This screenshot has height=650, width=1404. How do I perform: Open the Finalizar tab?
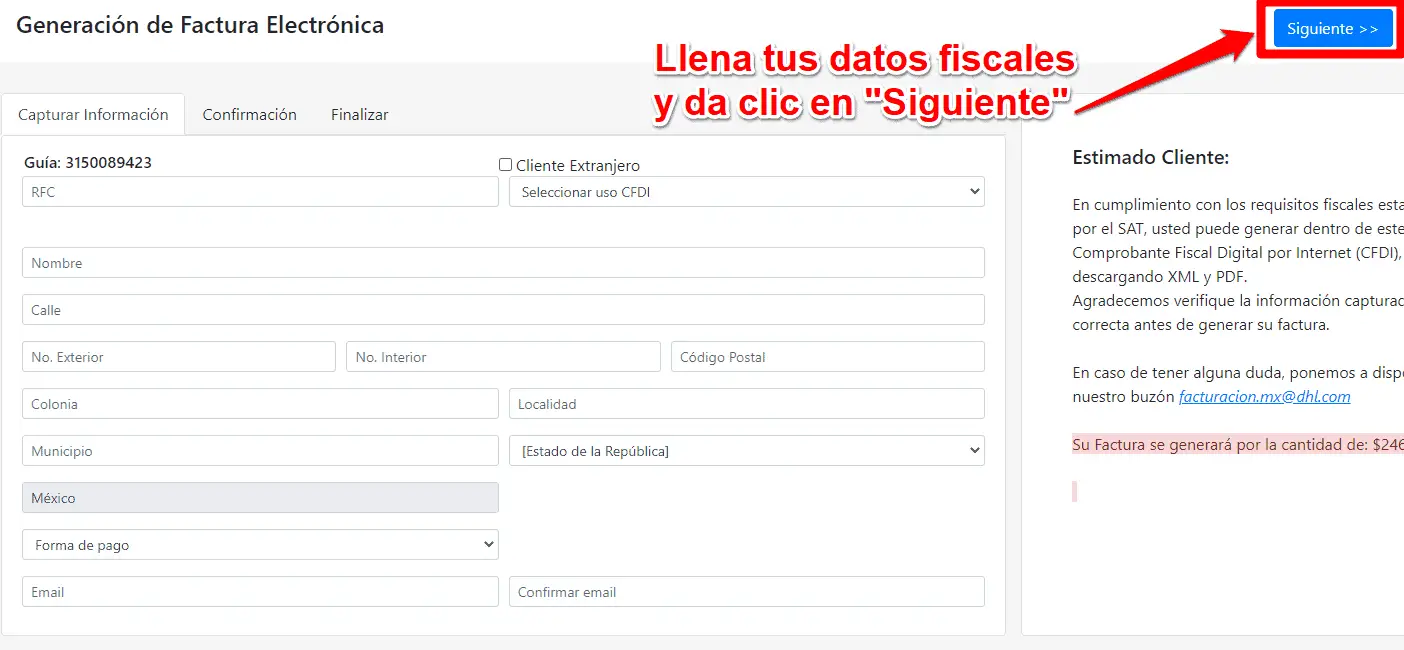tap(360, 115)
